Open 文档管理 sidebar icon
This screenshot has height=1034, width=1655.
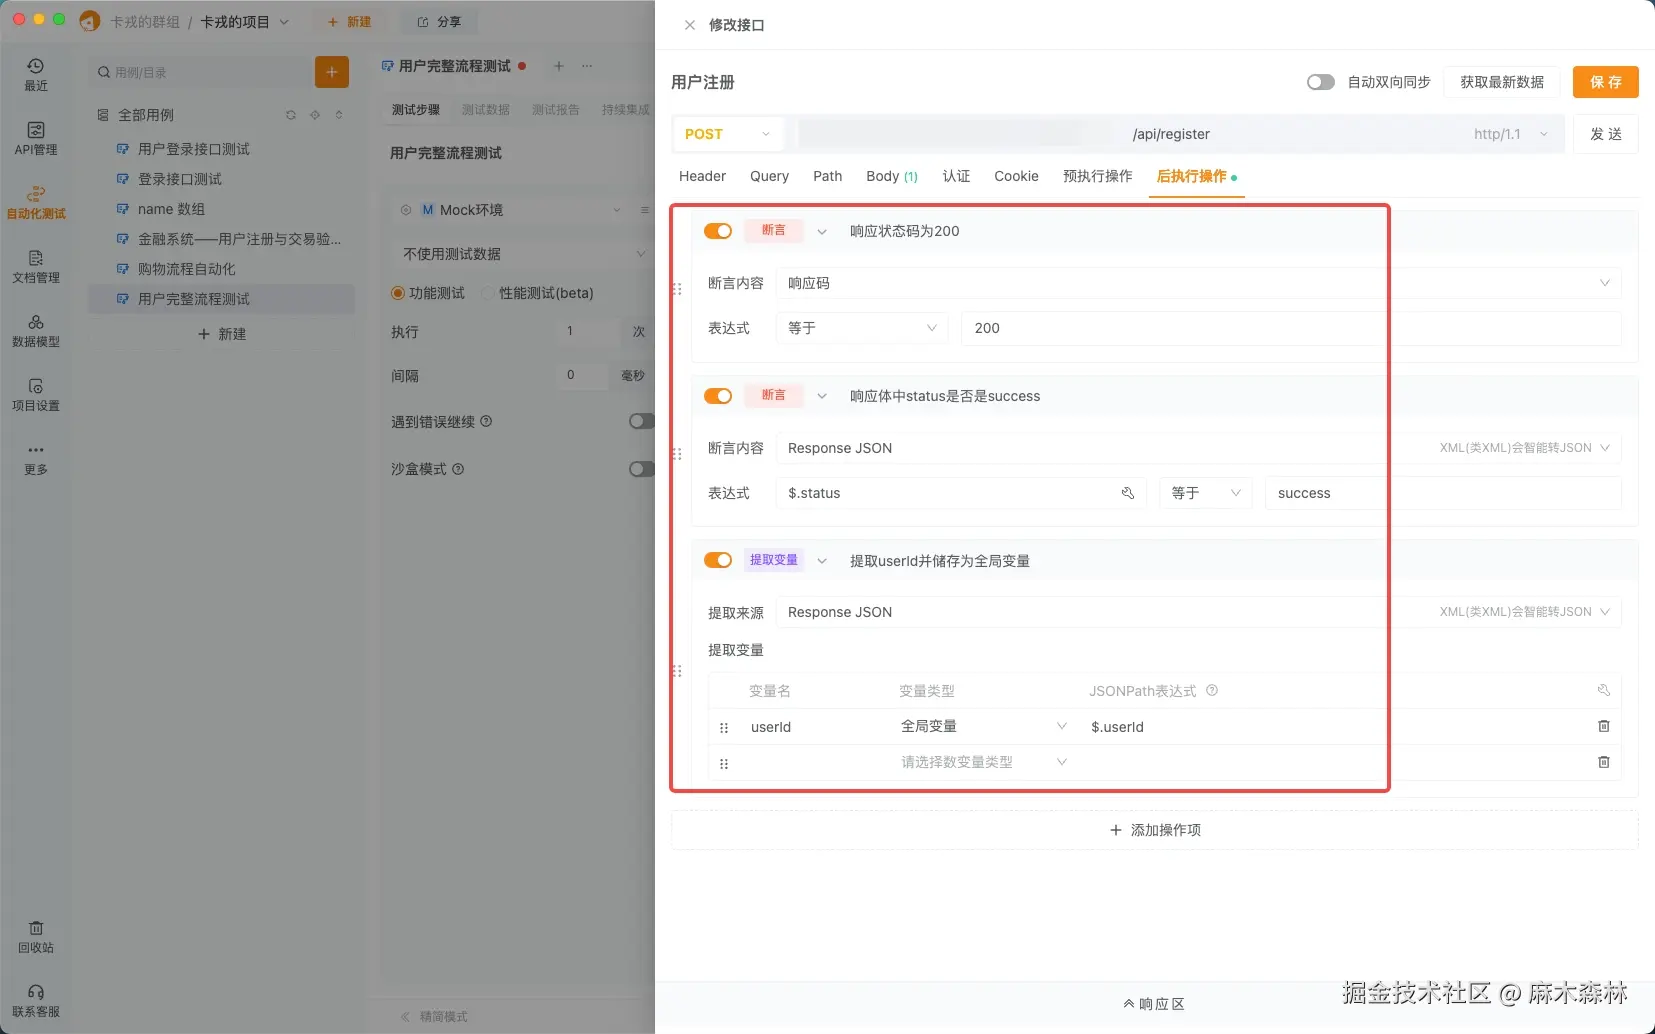(x=36, y=266)
